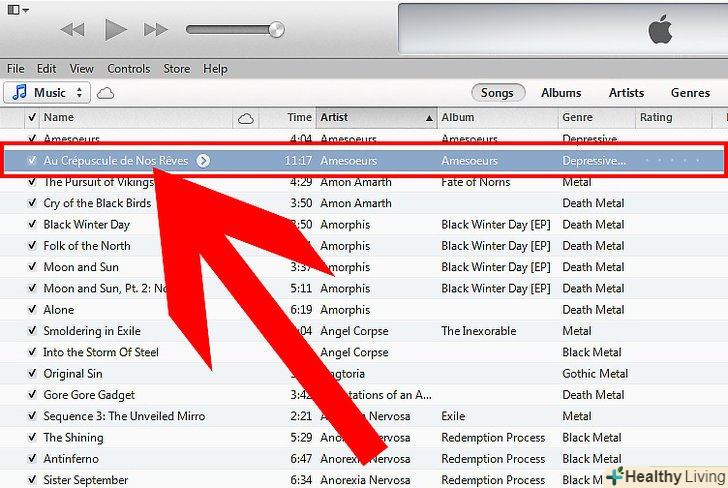Open the Music library selector dropdown
The height and width of the screenshot is (488, 728).
(x=47, y=92)
